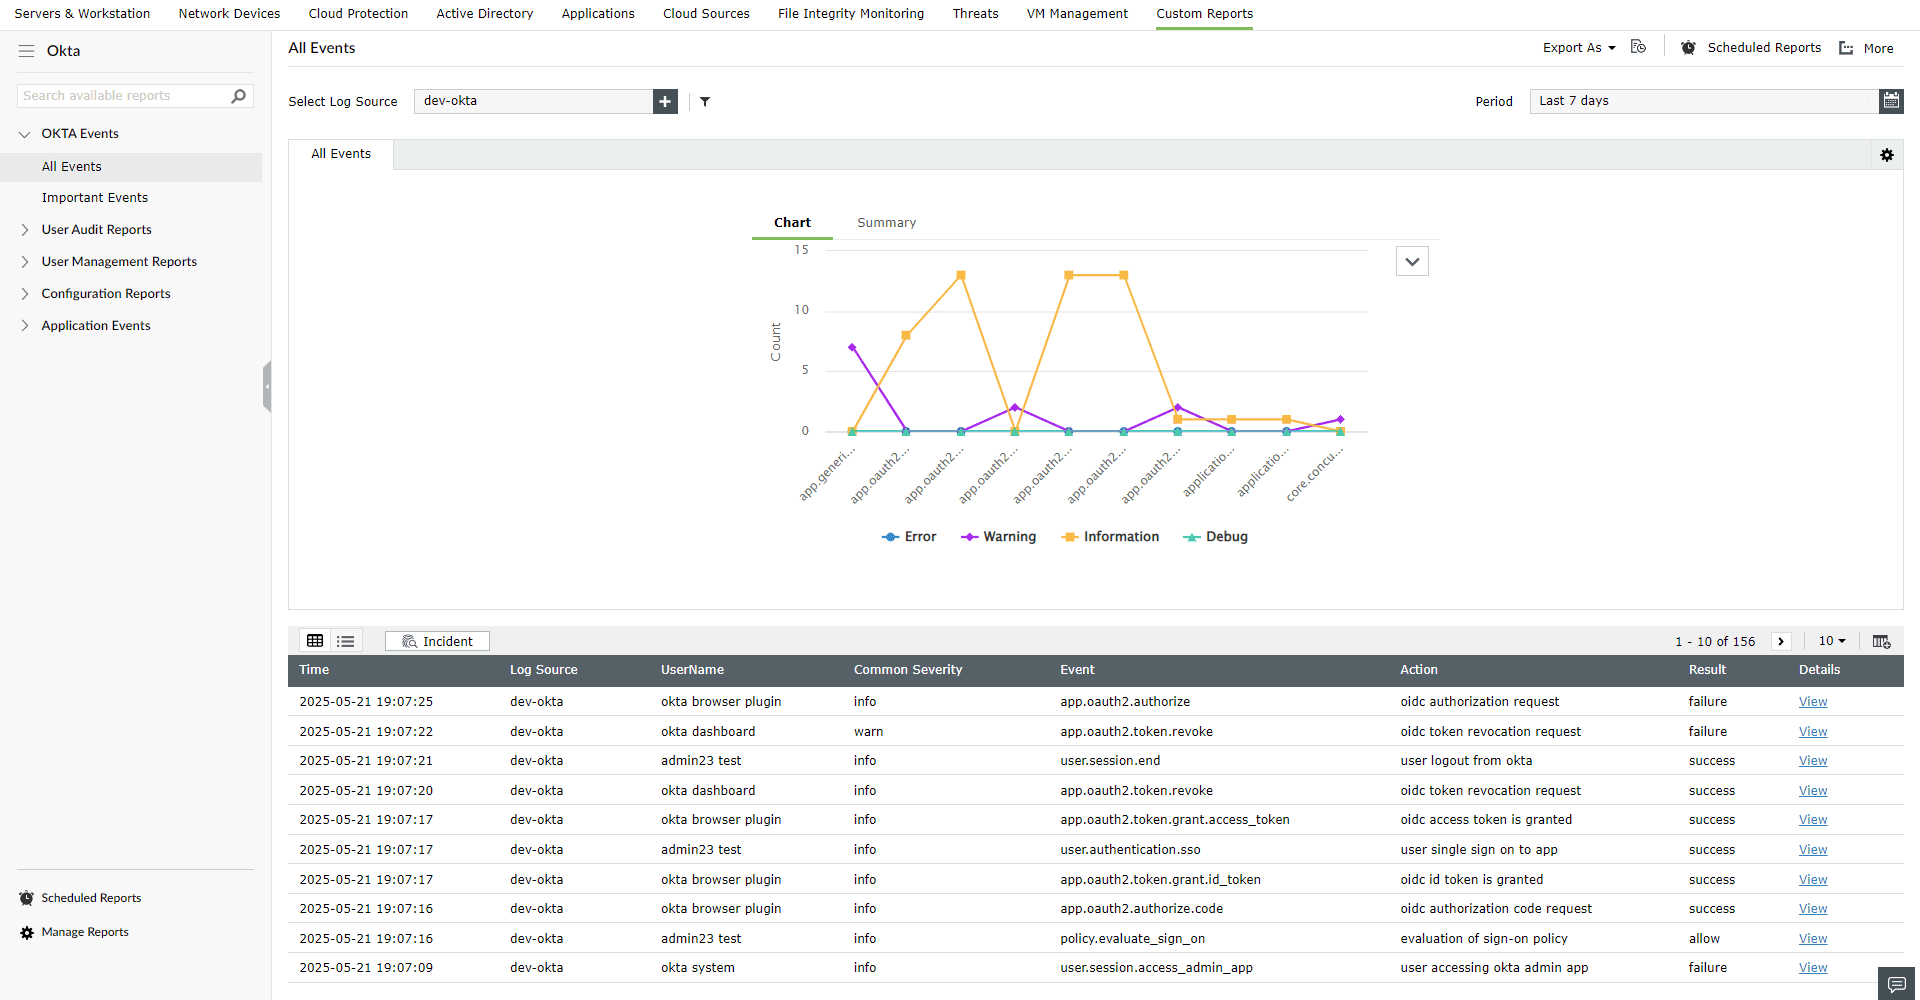This screenshot has height=1000, width=1920.
Task: Expand Configuration Reports
Action: click(x=25, y=294)
